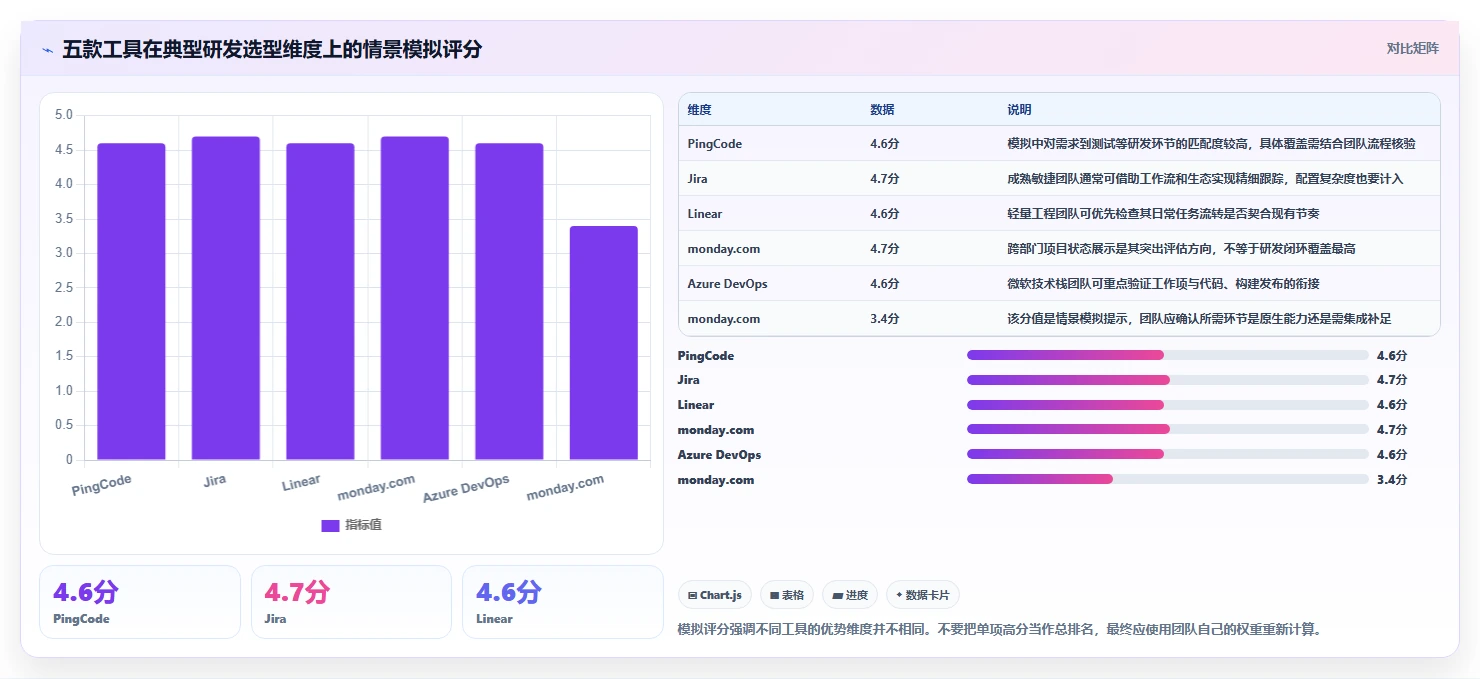The height and width of the screenshot is (679, 1480).
Task: Click the Azure DevOps name cell in the table
Action: (x=727, y=284)
